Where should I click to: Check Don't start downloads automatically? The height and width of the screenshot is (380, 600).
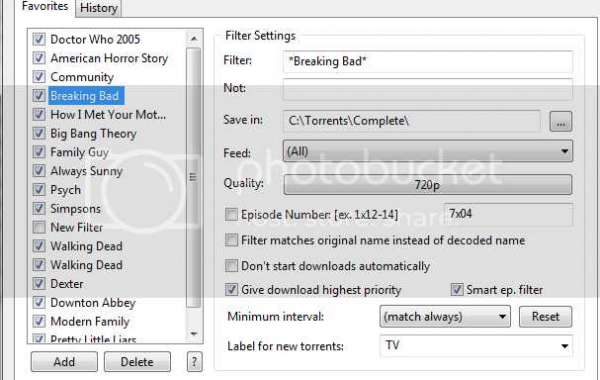pos(231,266)
